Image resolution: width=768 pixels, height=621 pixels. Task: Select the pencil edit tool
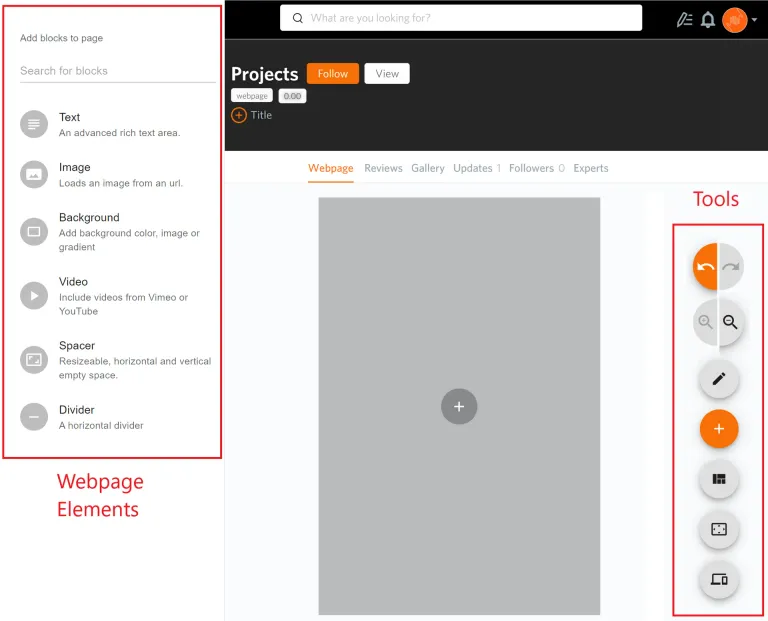[x=719, y=379]
